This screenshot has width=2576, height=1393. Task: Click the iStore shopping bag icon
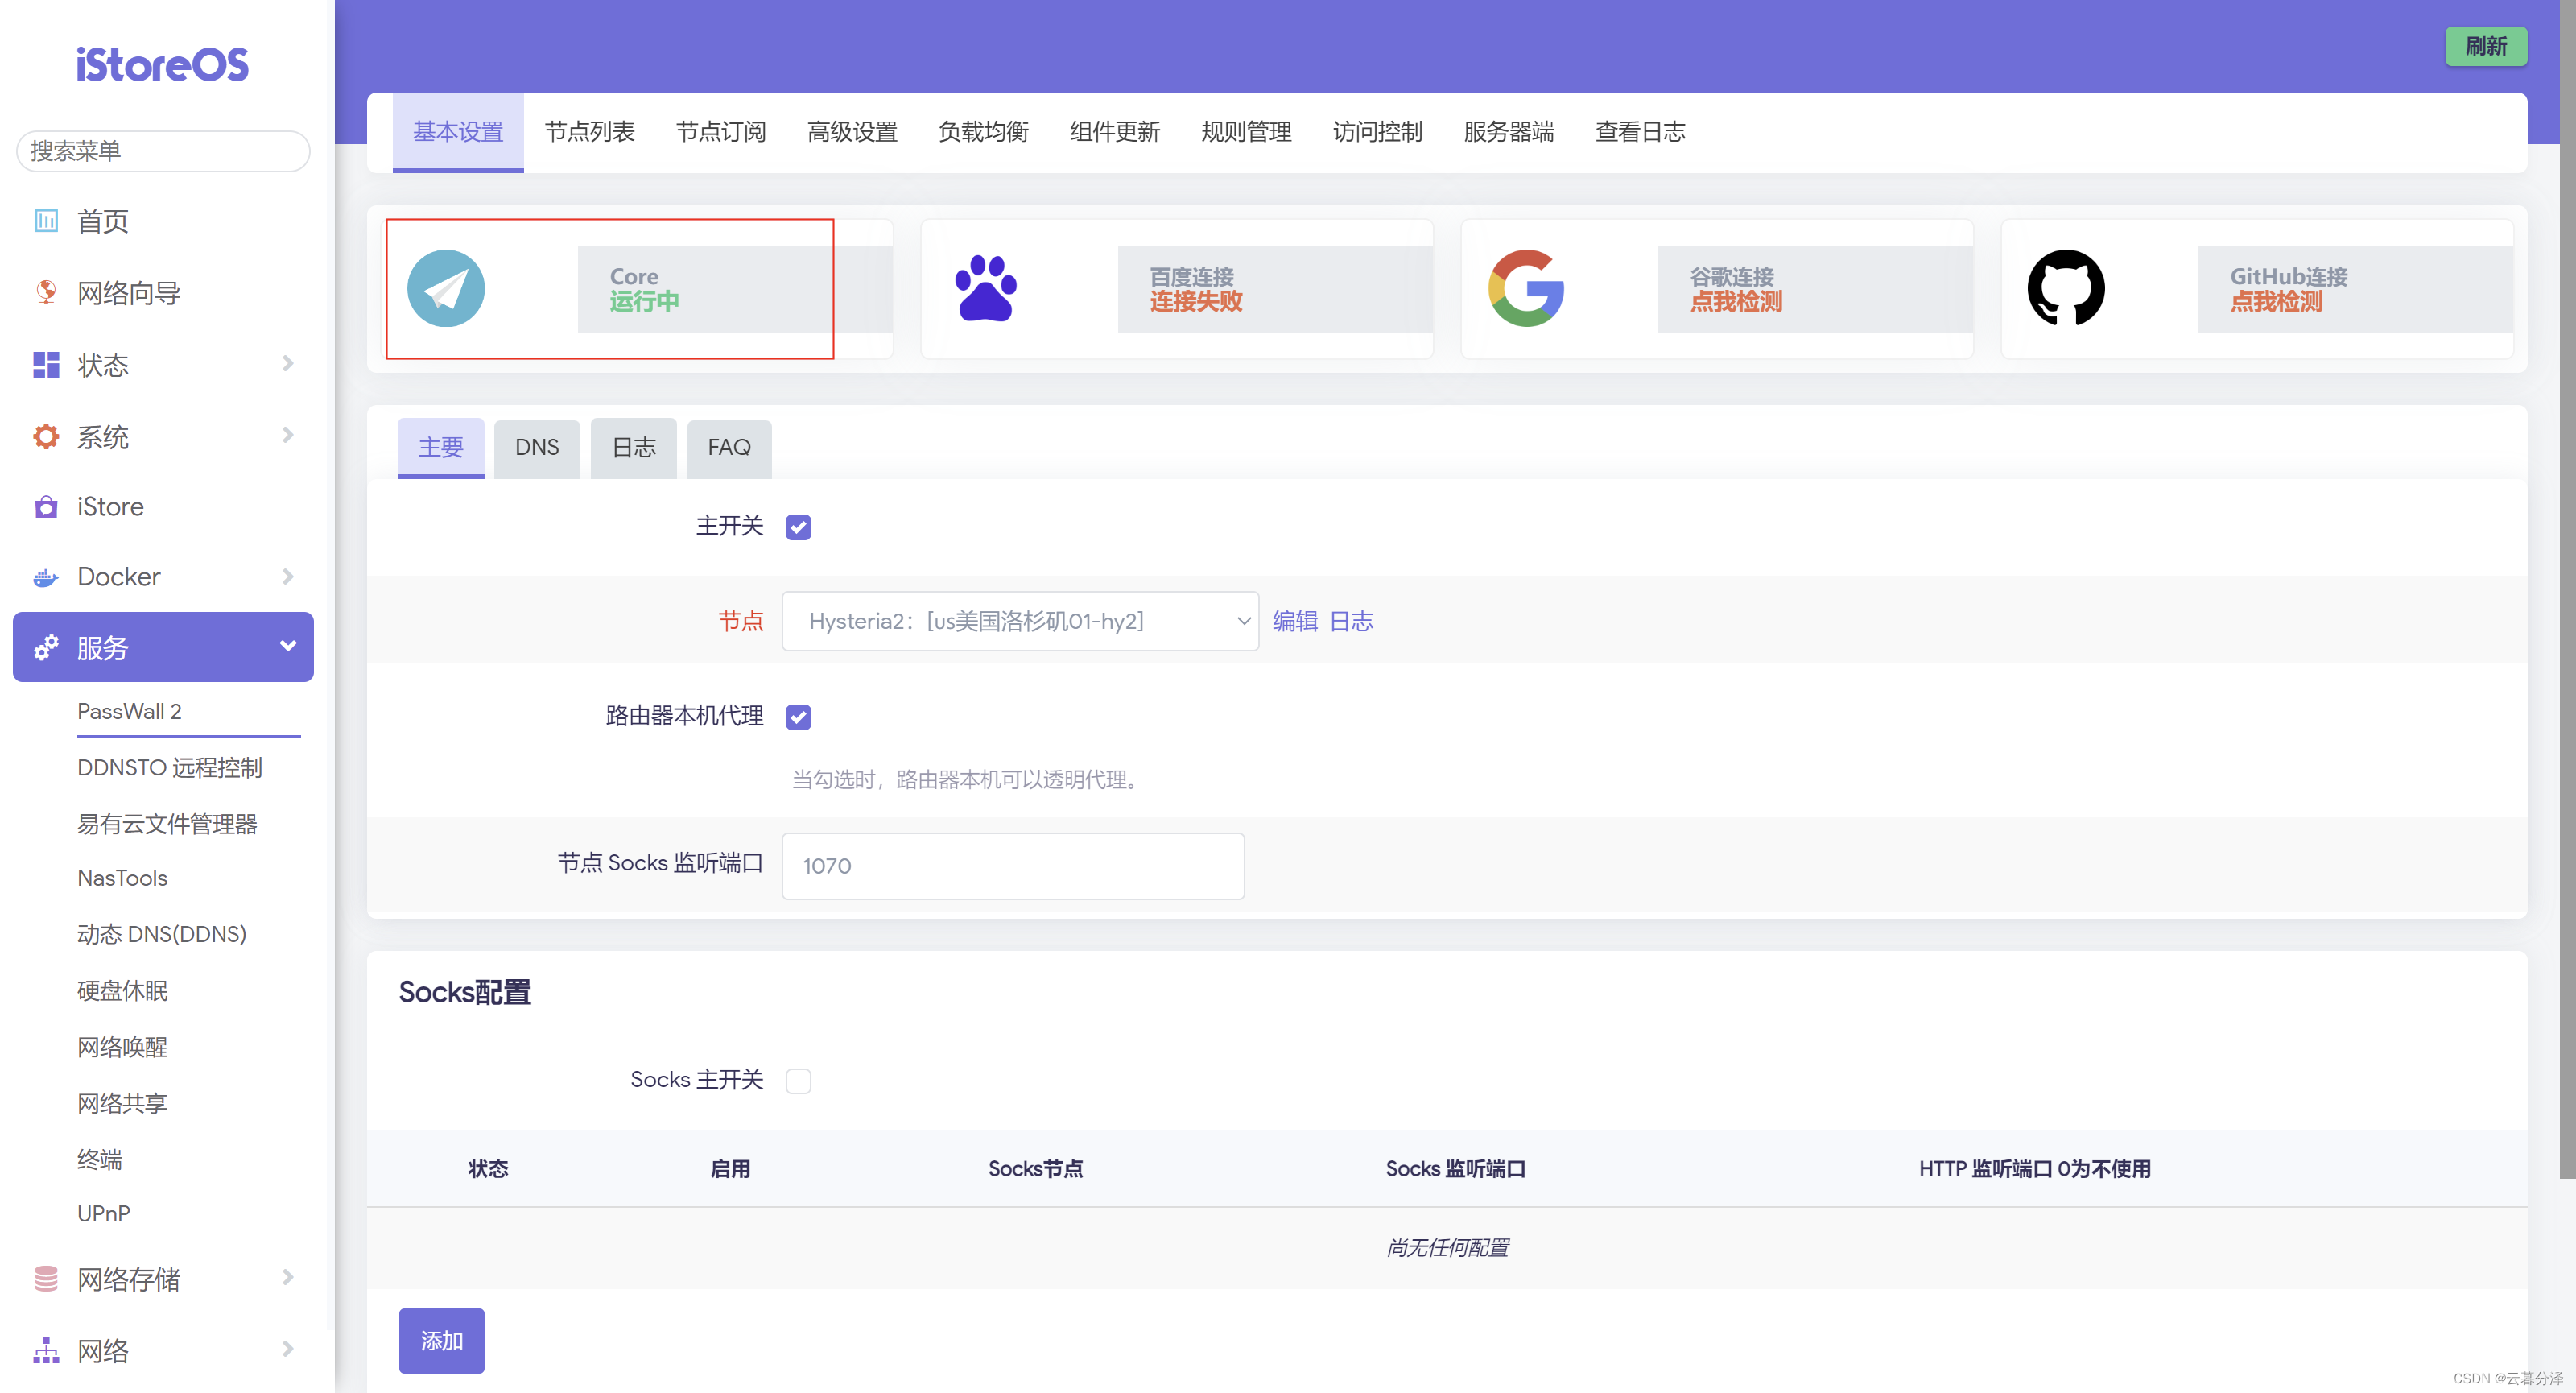[45, 507]
